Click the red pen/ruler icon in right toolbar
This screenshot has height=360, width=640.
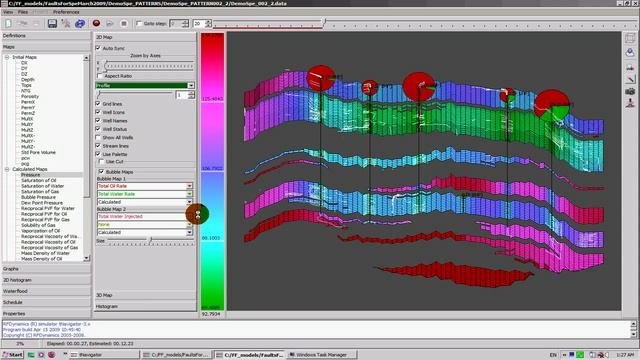click(x=630, y=79)
